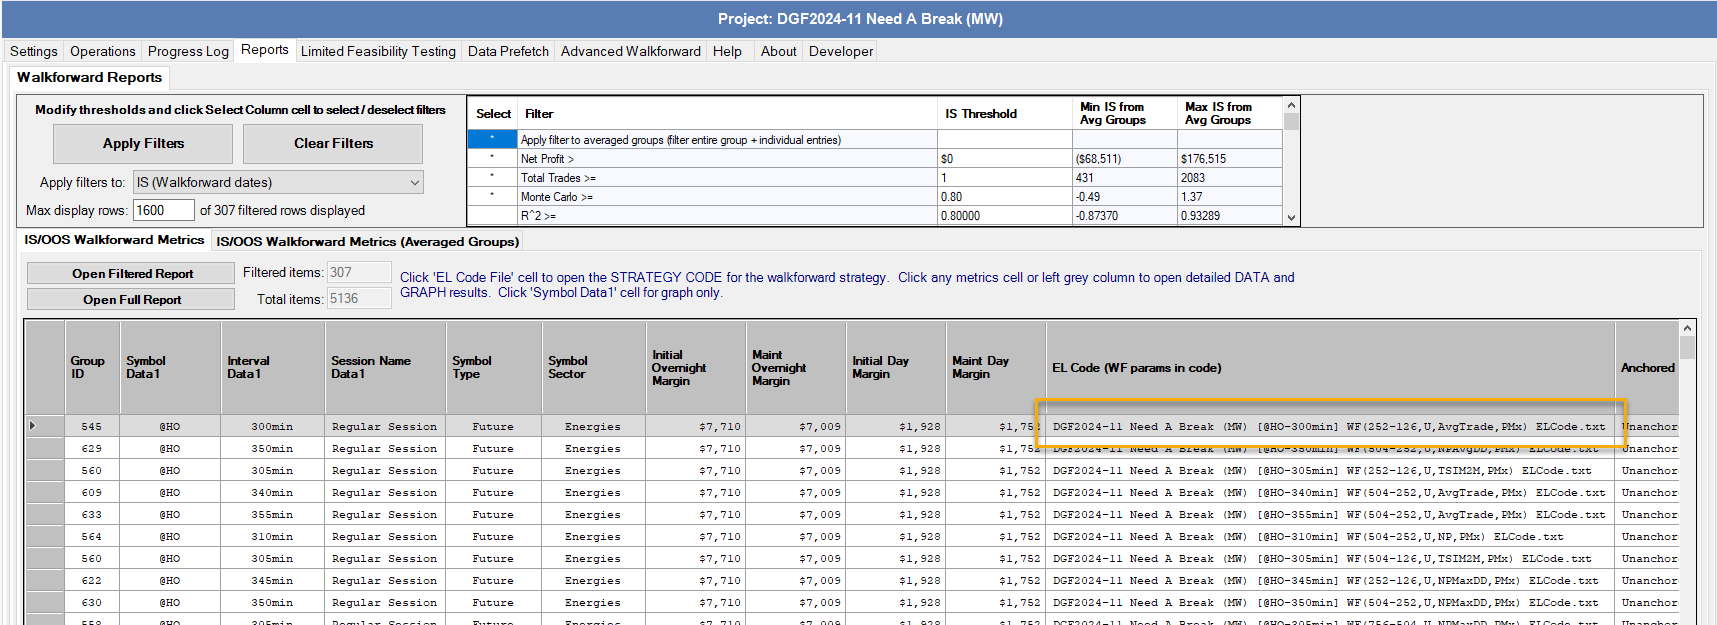Screen dimensions: 1717x625
Task: Click the Apply Filters button
Action: point(143,144)
